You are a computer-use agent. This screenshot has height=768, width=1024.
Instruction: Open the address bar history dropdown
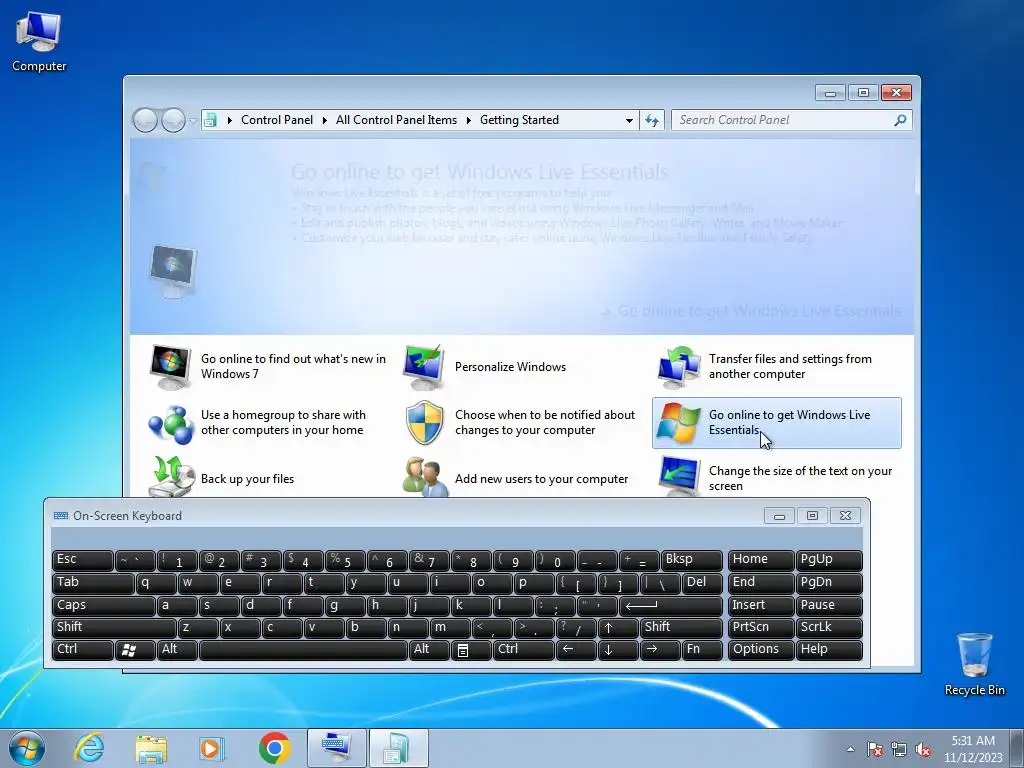pos(629,120)
